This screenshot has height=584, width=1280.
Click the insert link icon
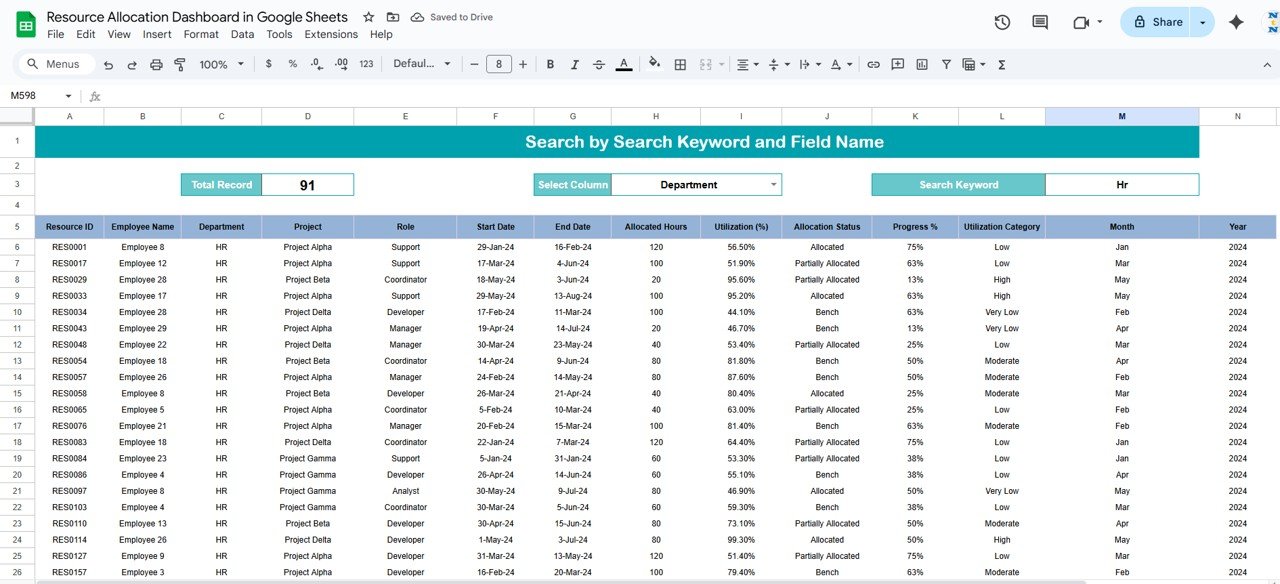click(873, 64)
